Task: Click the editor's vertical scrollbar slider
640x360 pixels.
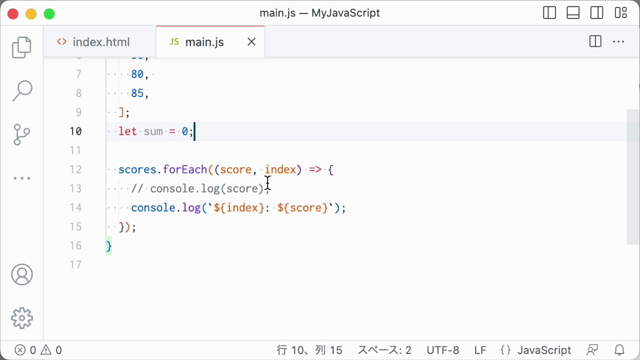Action: tap(633, 177)
